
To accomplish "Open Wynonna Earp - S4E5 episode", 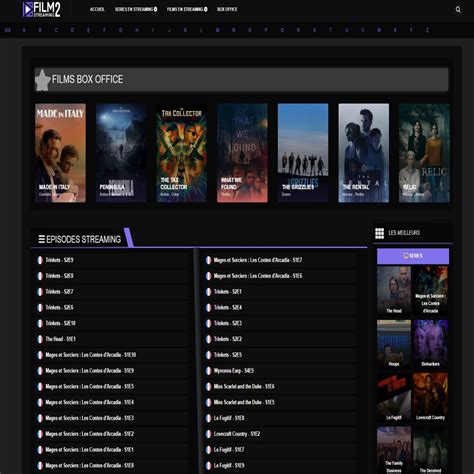I will pos(234,371).
